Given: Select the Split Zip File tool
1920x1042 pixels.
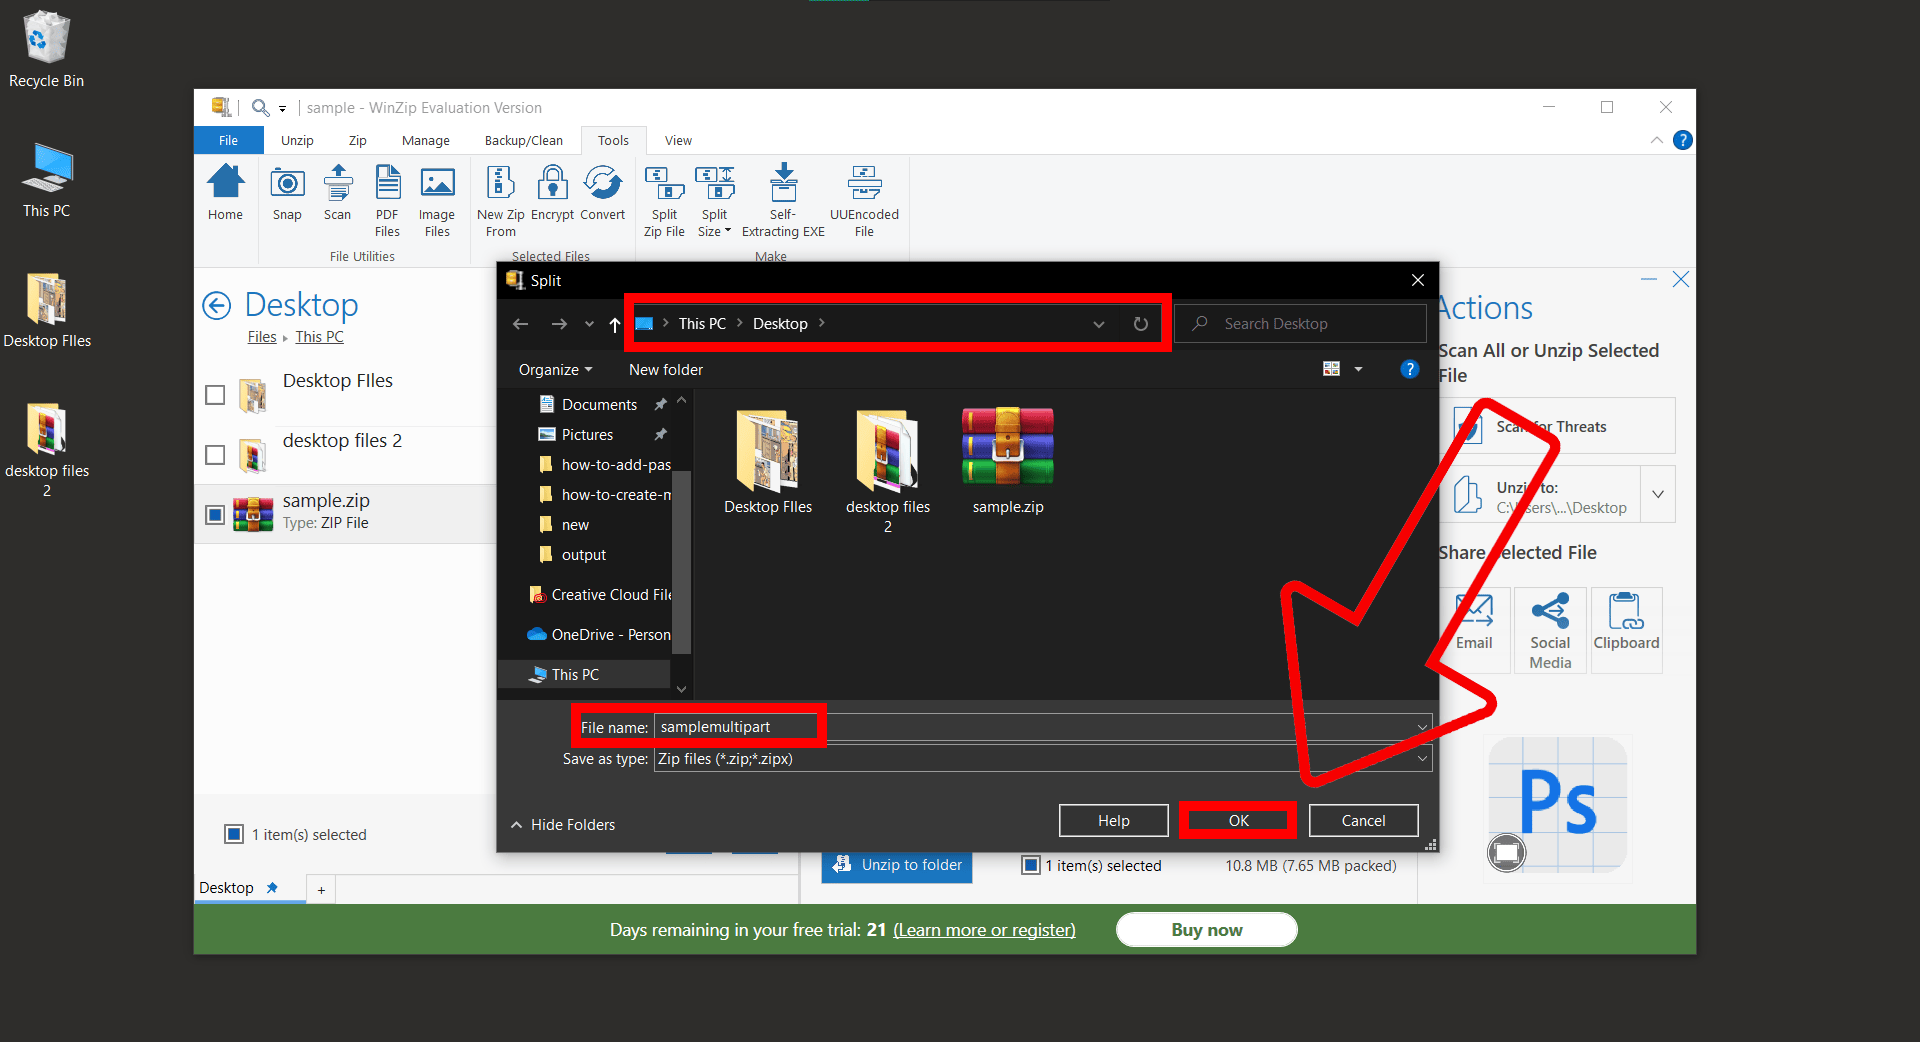Looking at the screenshot, I should 663,200.
